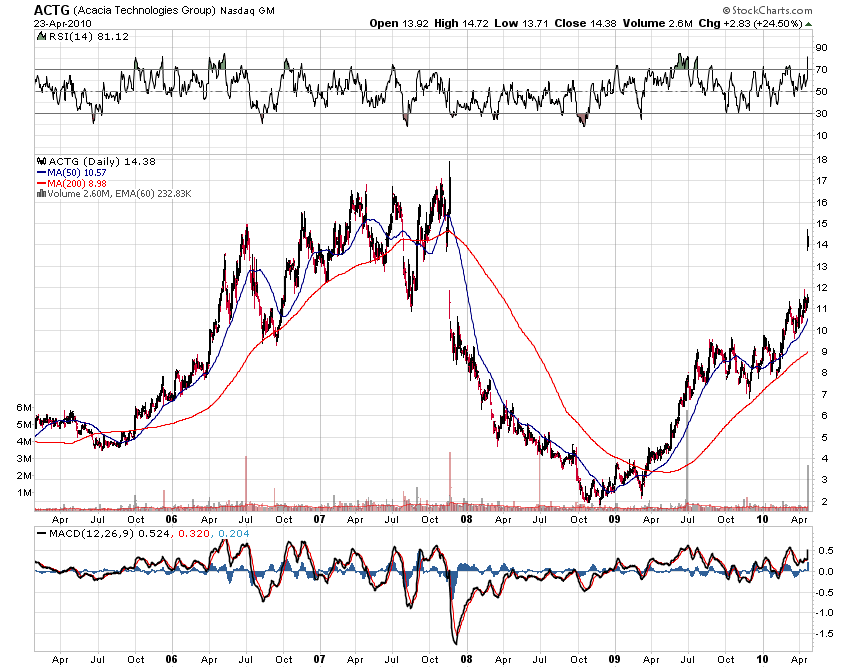Click the 90 tick on the RSI scale

click(822, 48)
